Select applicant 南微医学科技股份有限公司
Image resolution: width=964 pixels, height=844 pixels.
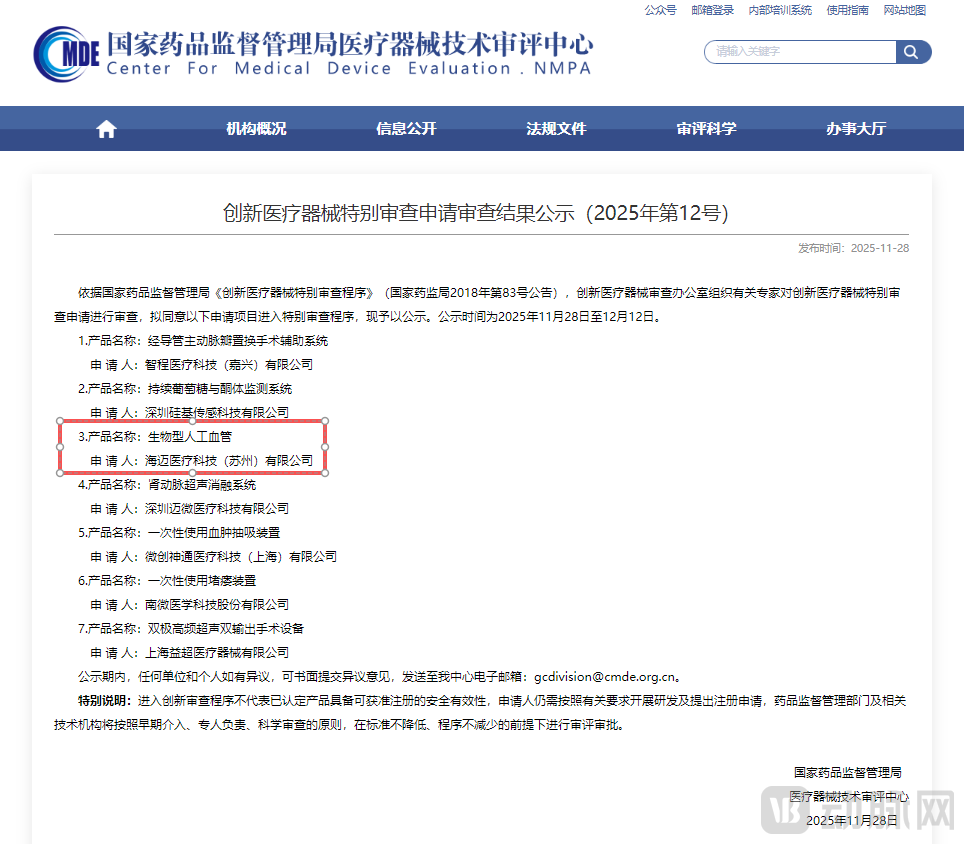216,604
